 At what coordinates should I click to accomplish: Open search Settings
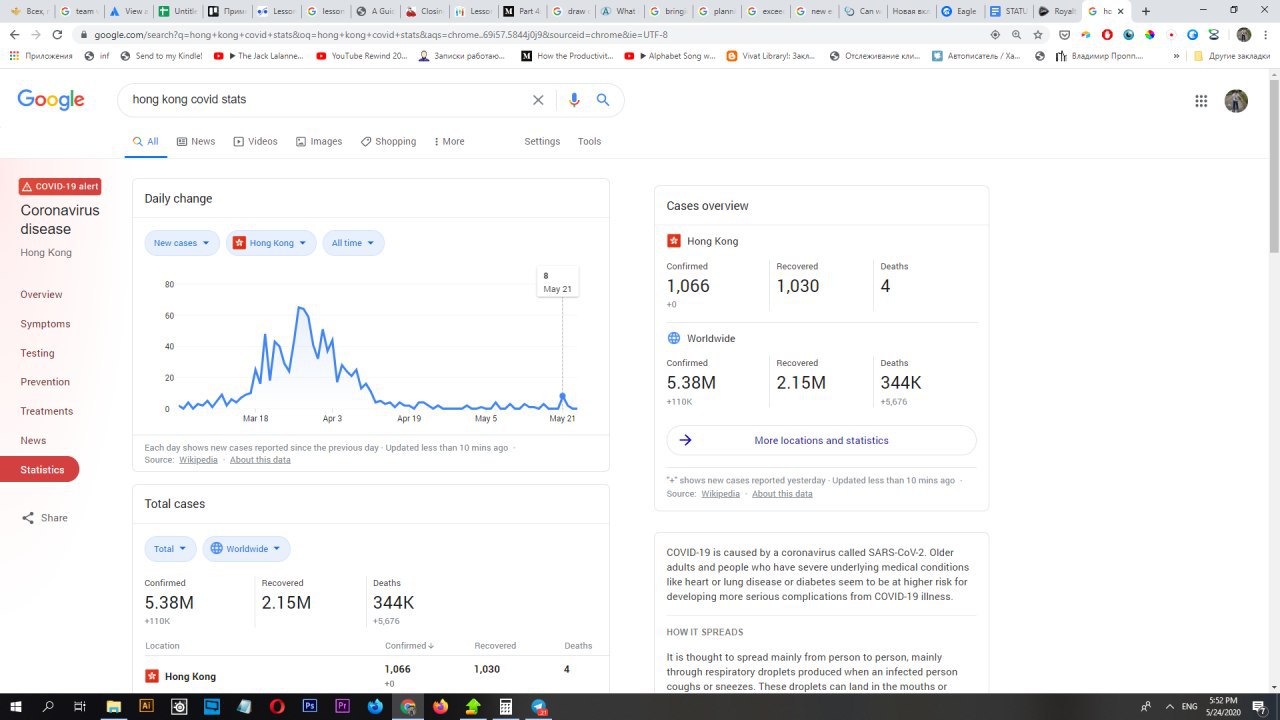[x=542, y=141]
